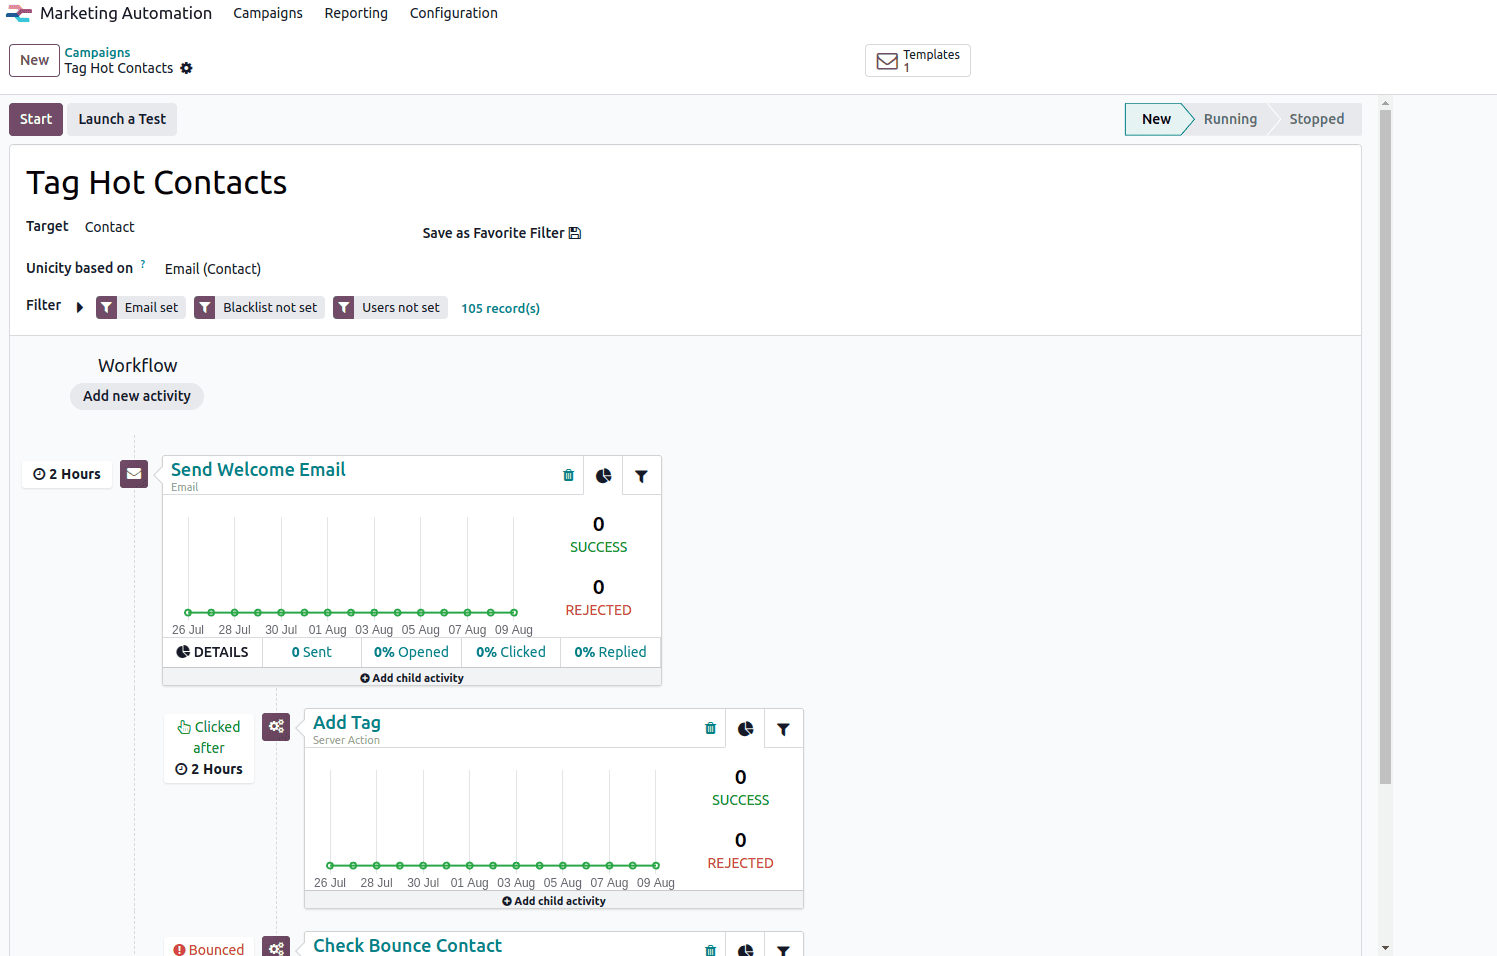
Task: Open the Reporting menu
Action: point(356,13)
